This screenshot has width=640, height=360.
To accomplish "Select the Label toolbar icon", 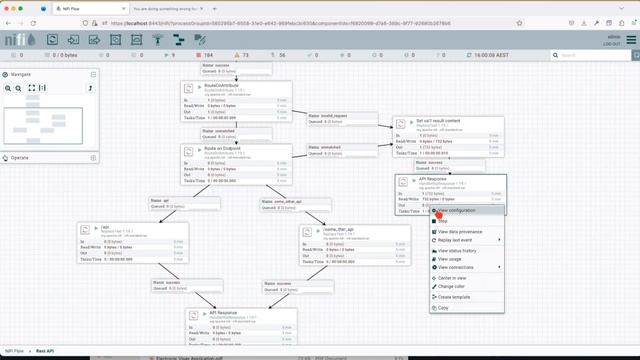I will pyautogui.click(x=200, y=40).
